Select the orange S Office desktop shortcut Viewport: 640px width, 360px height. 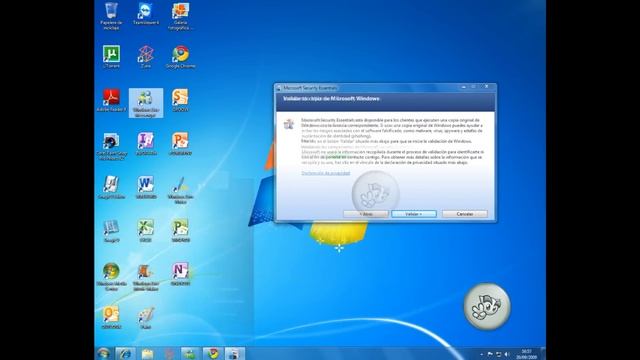pos(180,100)
